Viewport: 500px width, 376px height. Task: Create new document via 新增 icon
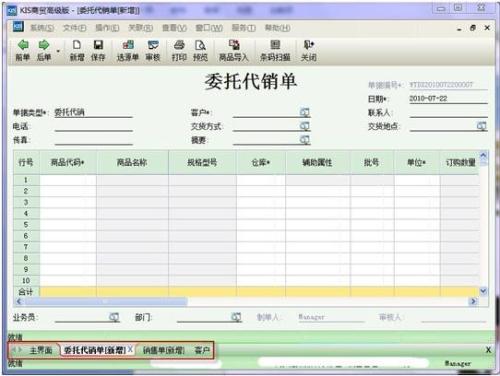coord(77,50)
